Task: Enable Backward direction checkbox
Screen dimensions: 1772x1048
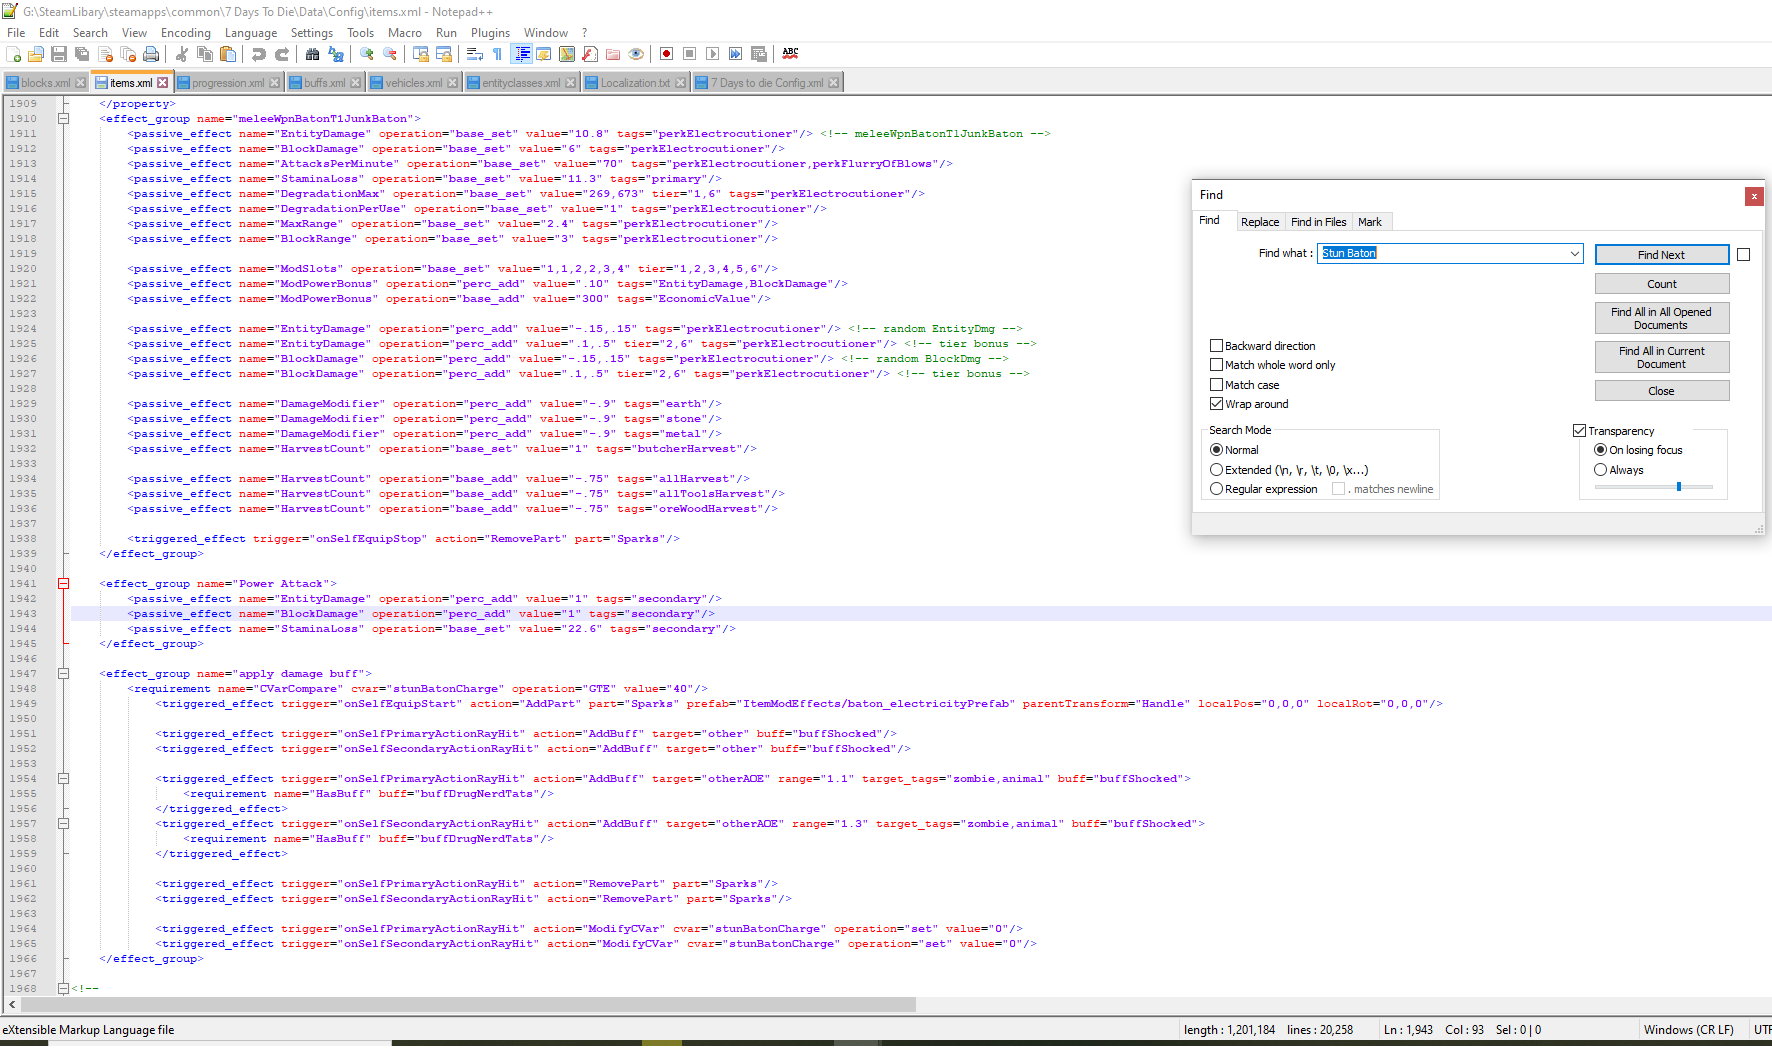Action: click(x=1216, y=346)
